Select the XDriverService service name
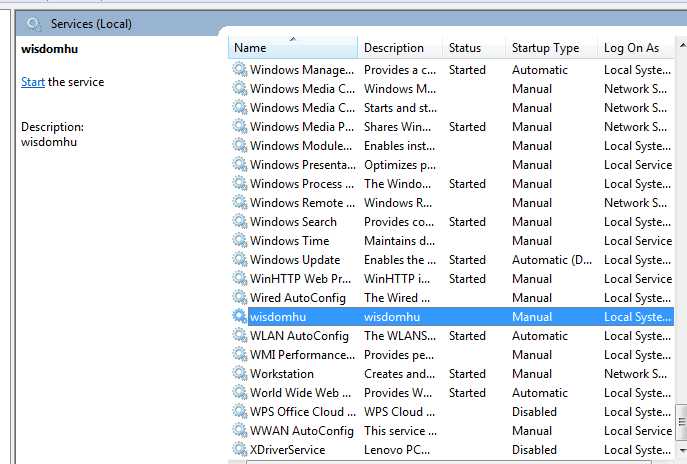The height and width of the screenshot is (464, 687). tap(287, 450)
